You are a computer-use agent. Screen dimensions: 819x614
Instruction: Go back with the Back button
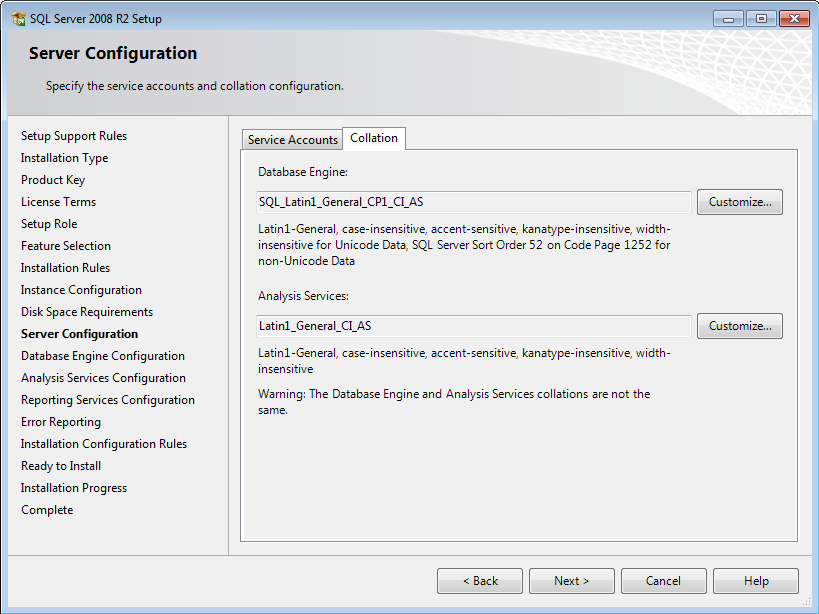point(480,581)
